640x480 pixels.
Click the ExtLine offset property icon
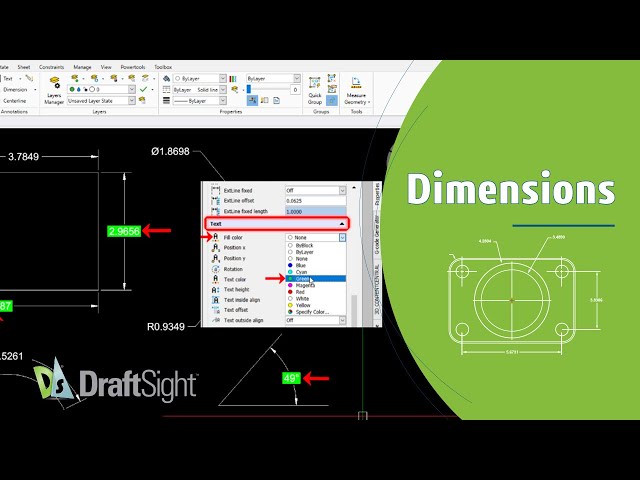pos(216,201)
